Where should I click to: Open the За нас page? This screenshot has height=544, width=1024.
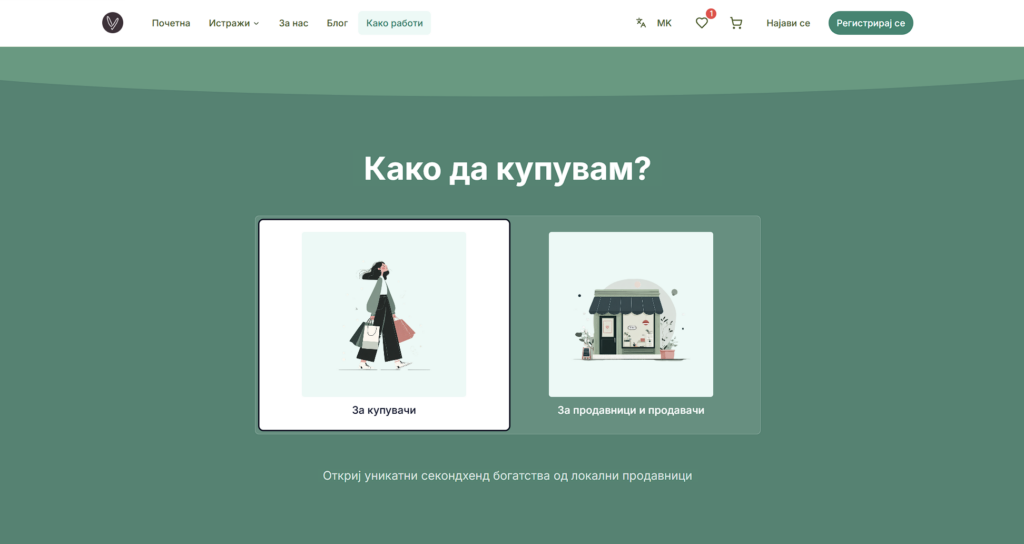coord(293,23)
